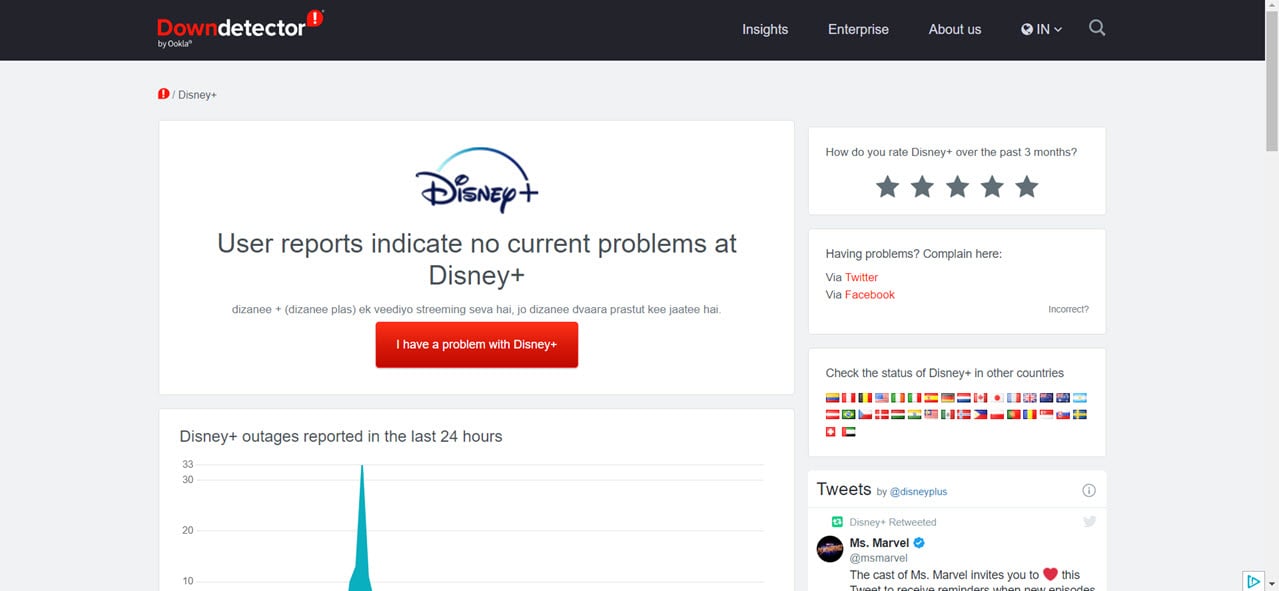The image size is (1279, 591).
Task: Rate Disney+ one star
Action: pos(887,186)
